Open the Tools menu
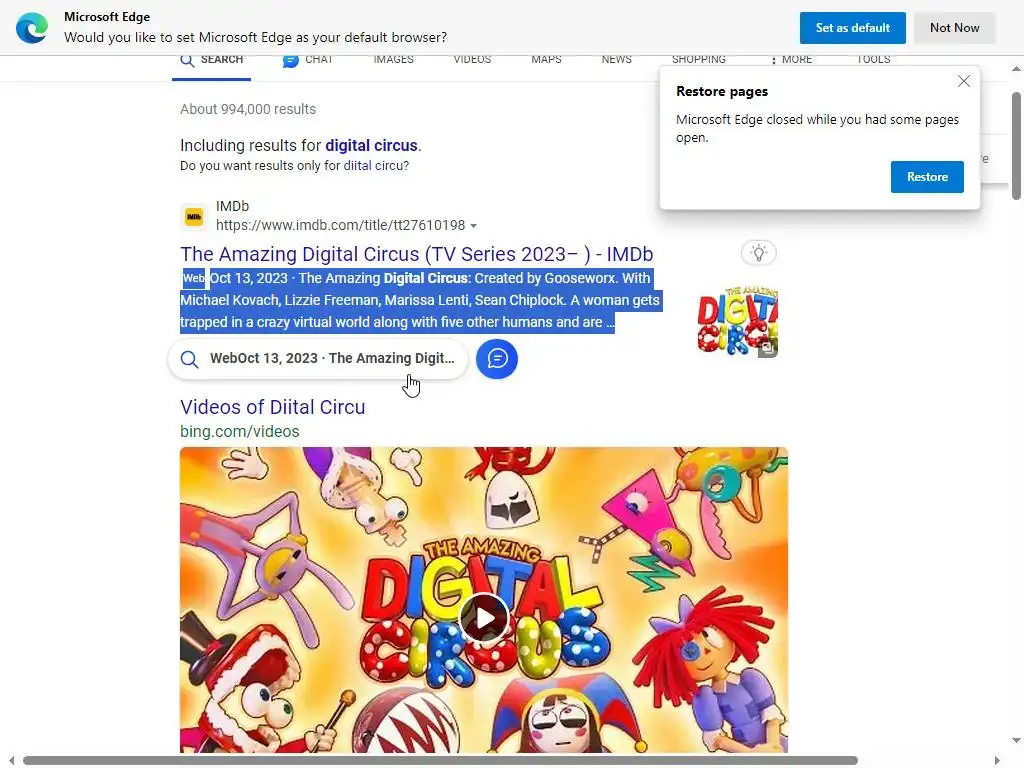Viewport: 1024px width, 768px height. click(x=874, y=59)
